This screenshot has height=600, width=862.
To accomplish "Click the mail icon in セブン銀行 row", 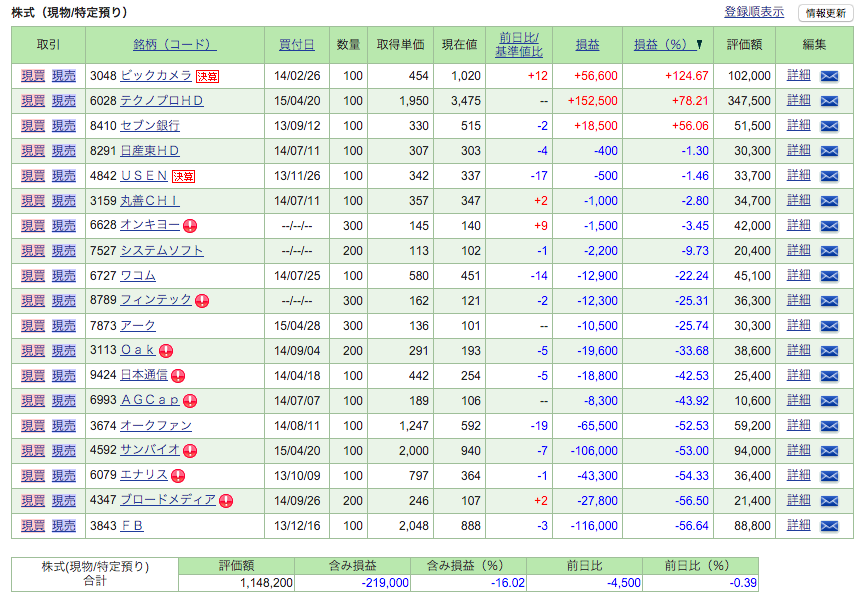I will 829,126.
